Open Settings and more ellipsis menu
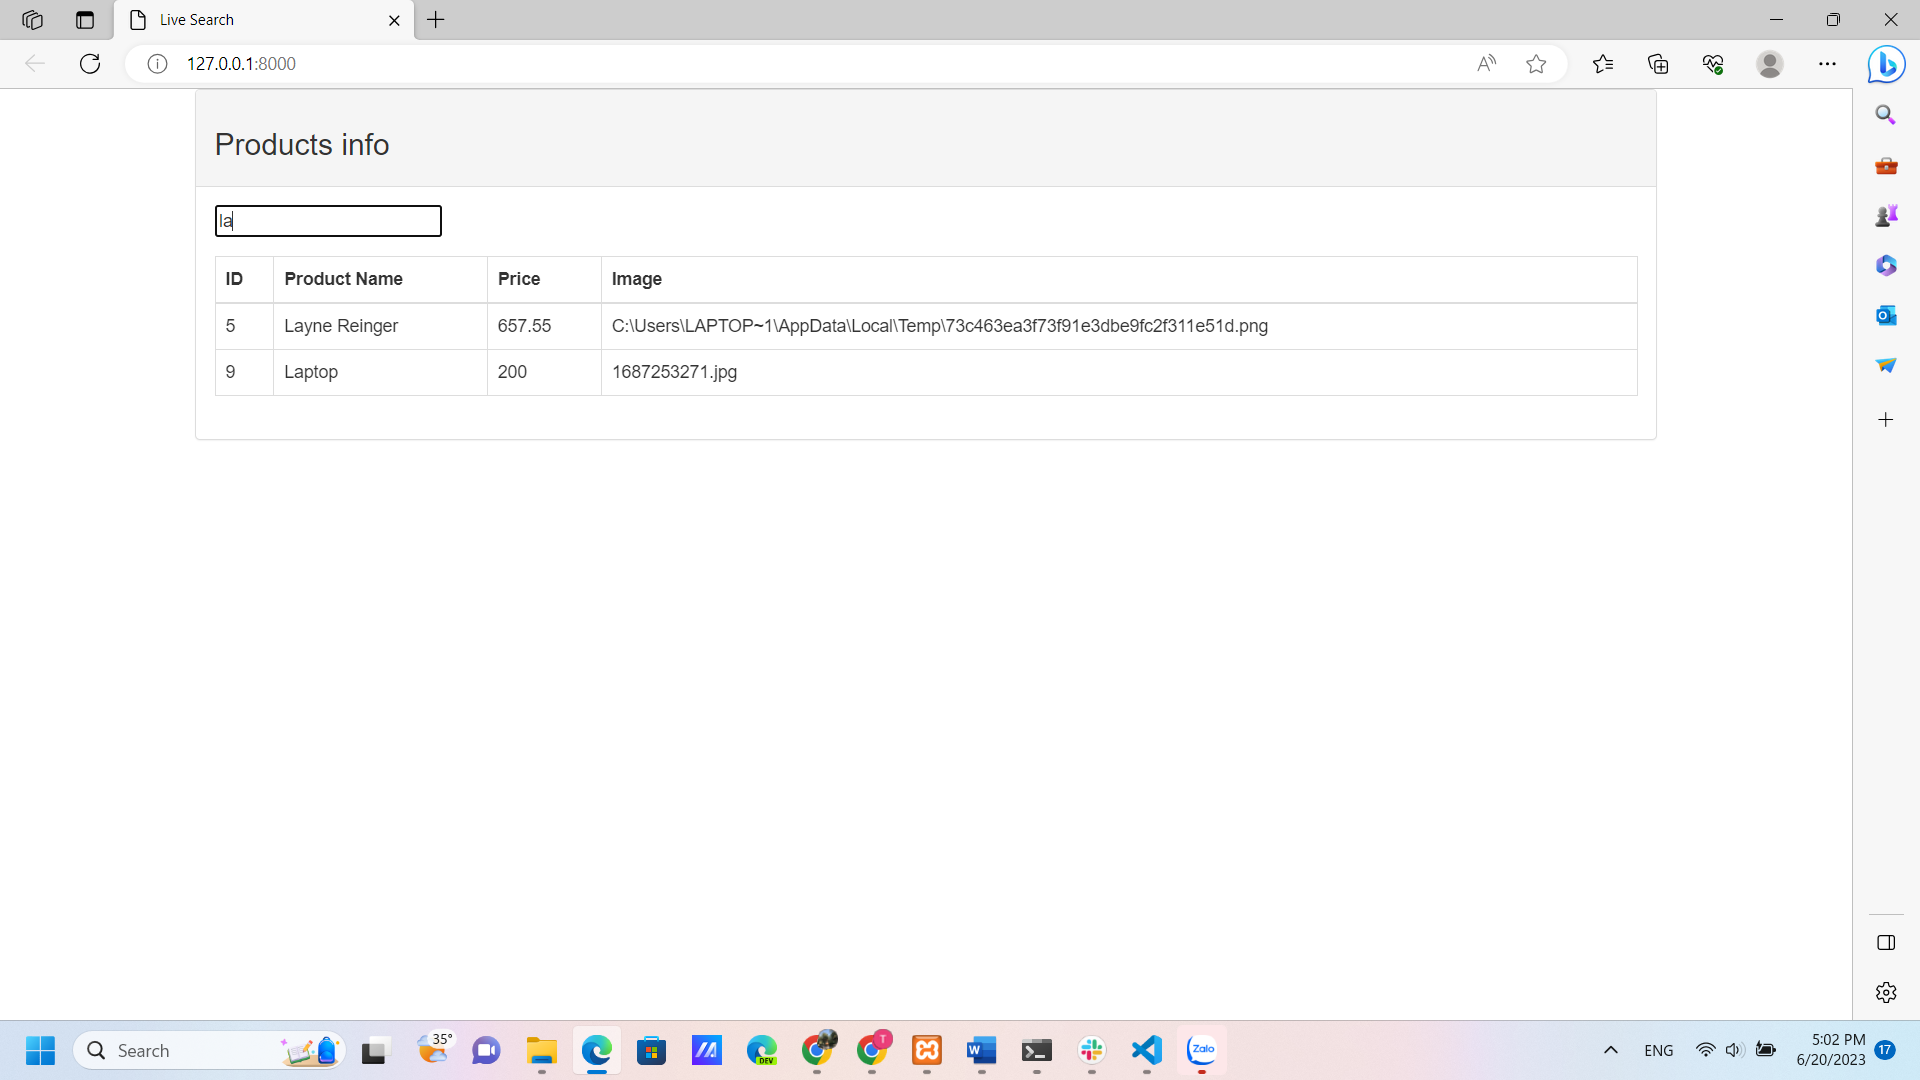Viewport: 1920px width, 1080px height. click(x=1827, y=64)
